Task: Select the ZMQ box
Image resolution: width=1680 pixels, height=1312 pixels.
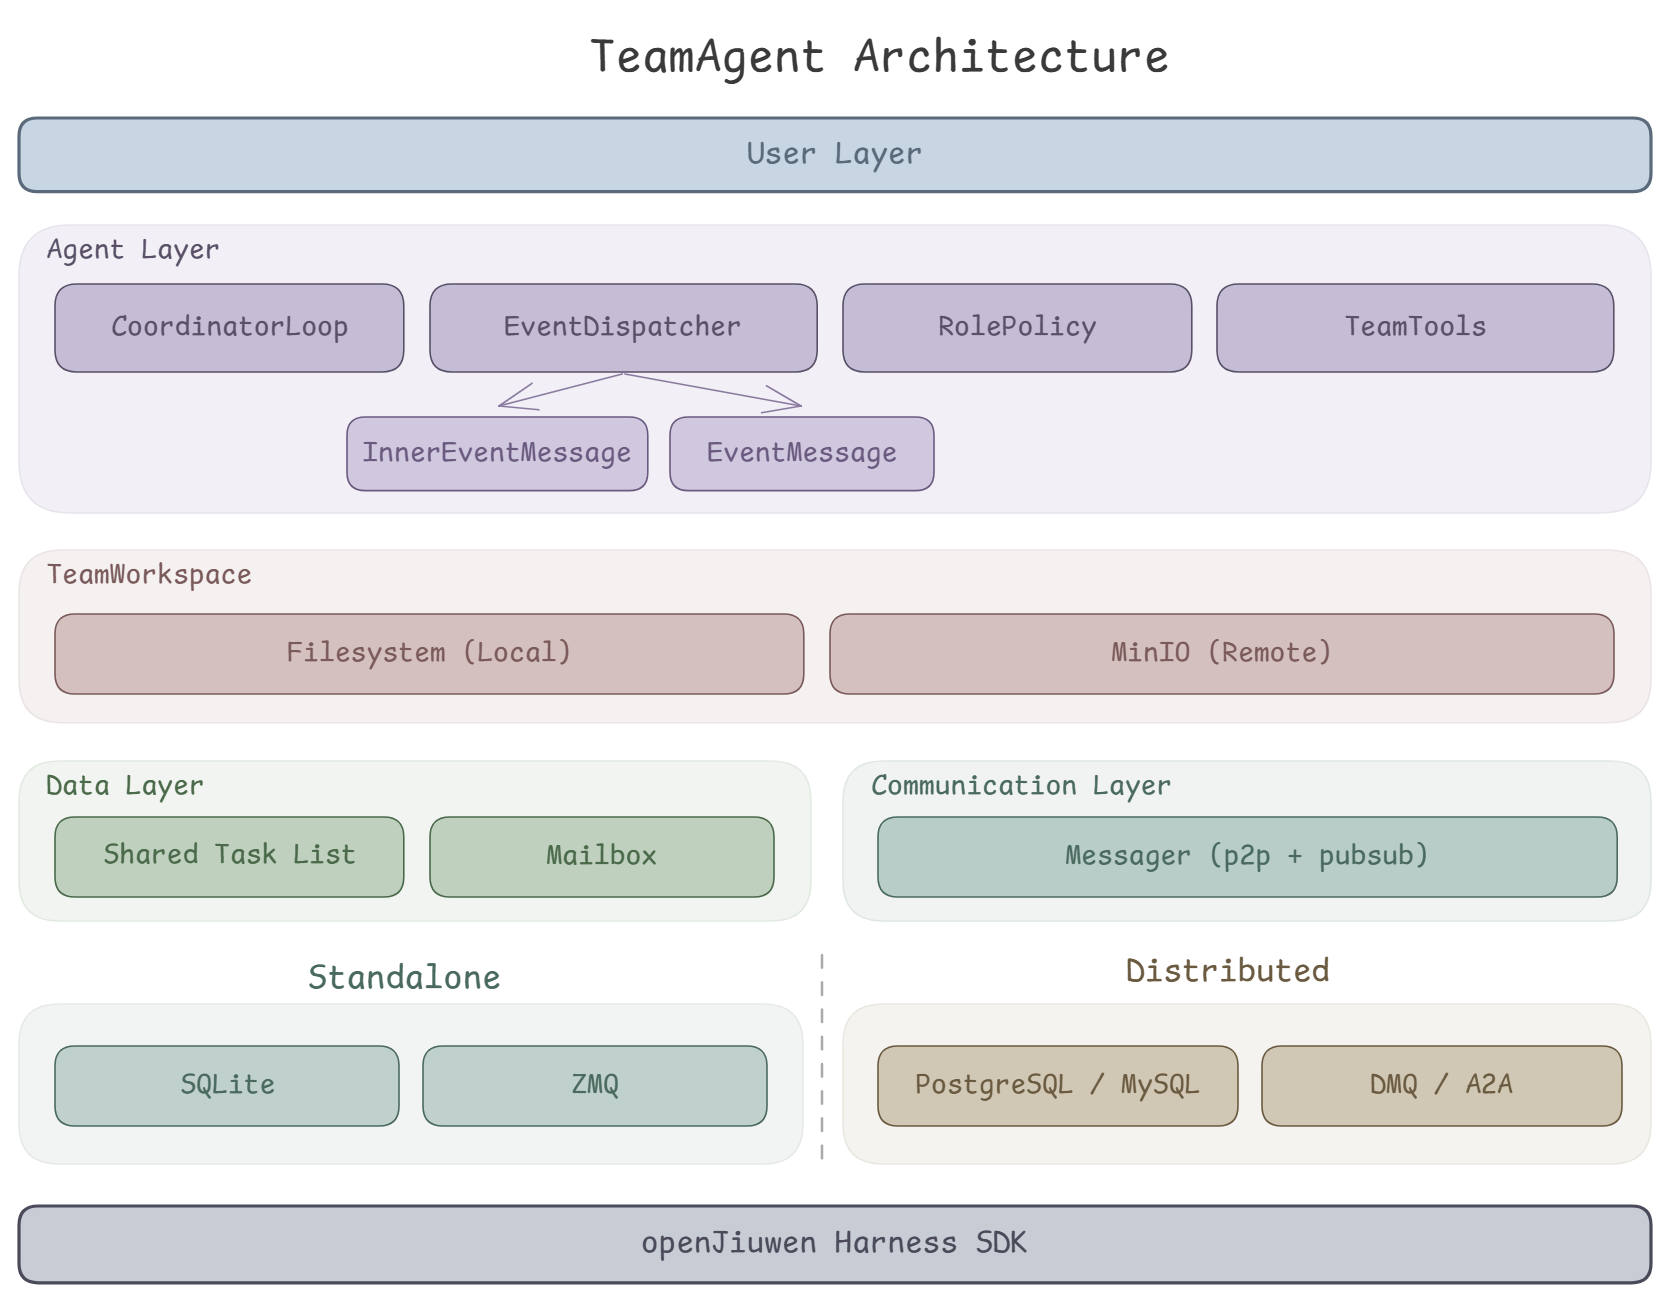Action: pyautogui.click(x=594, y=1086)
